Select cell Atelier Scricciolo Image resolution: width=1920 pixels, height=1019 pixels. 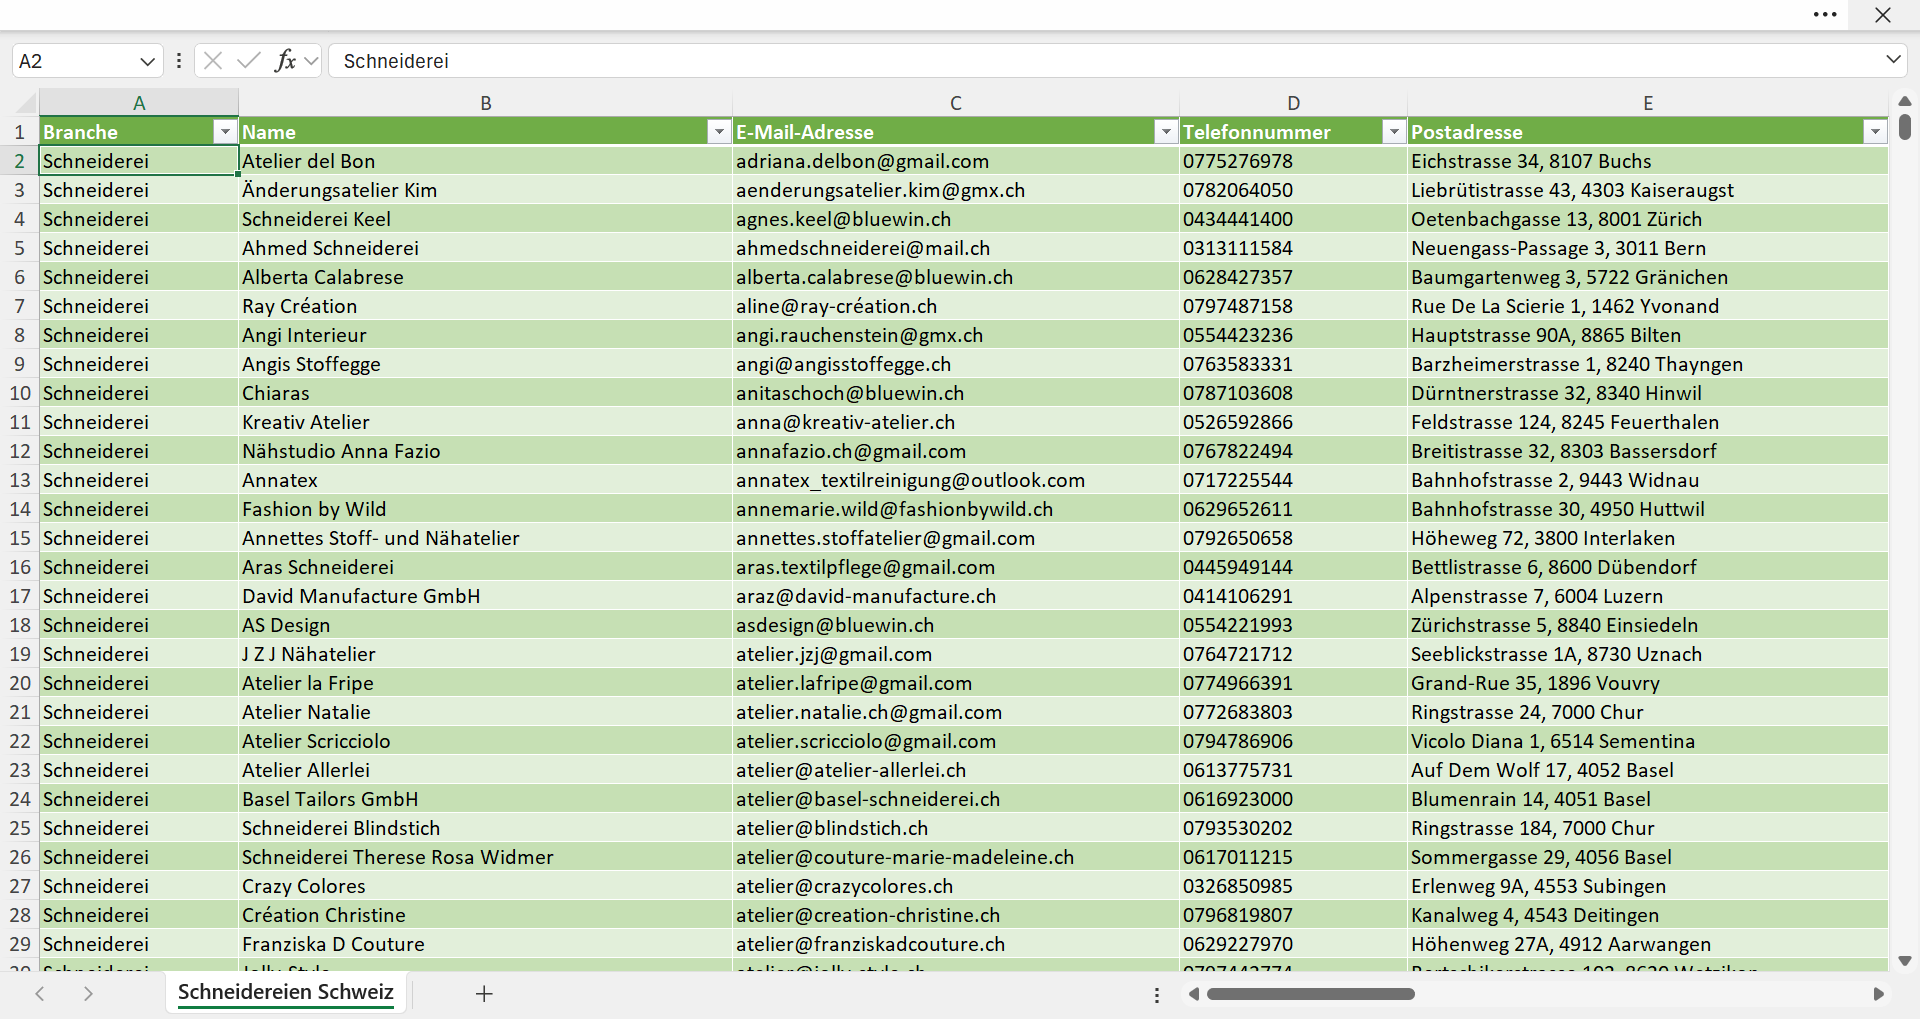[x=486, y=741]
